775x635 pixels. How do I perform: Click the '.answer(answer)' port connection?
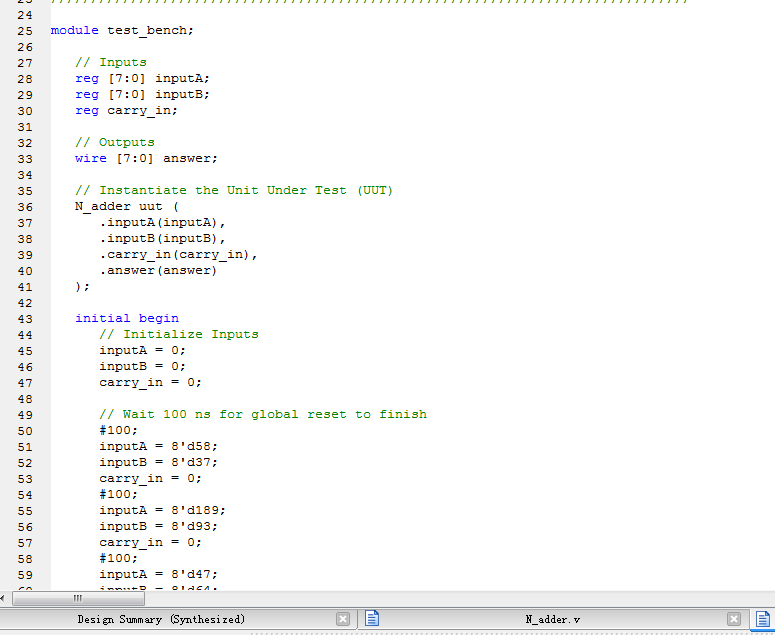[x=158, y=270]
